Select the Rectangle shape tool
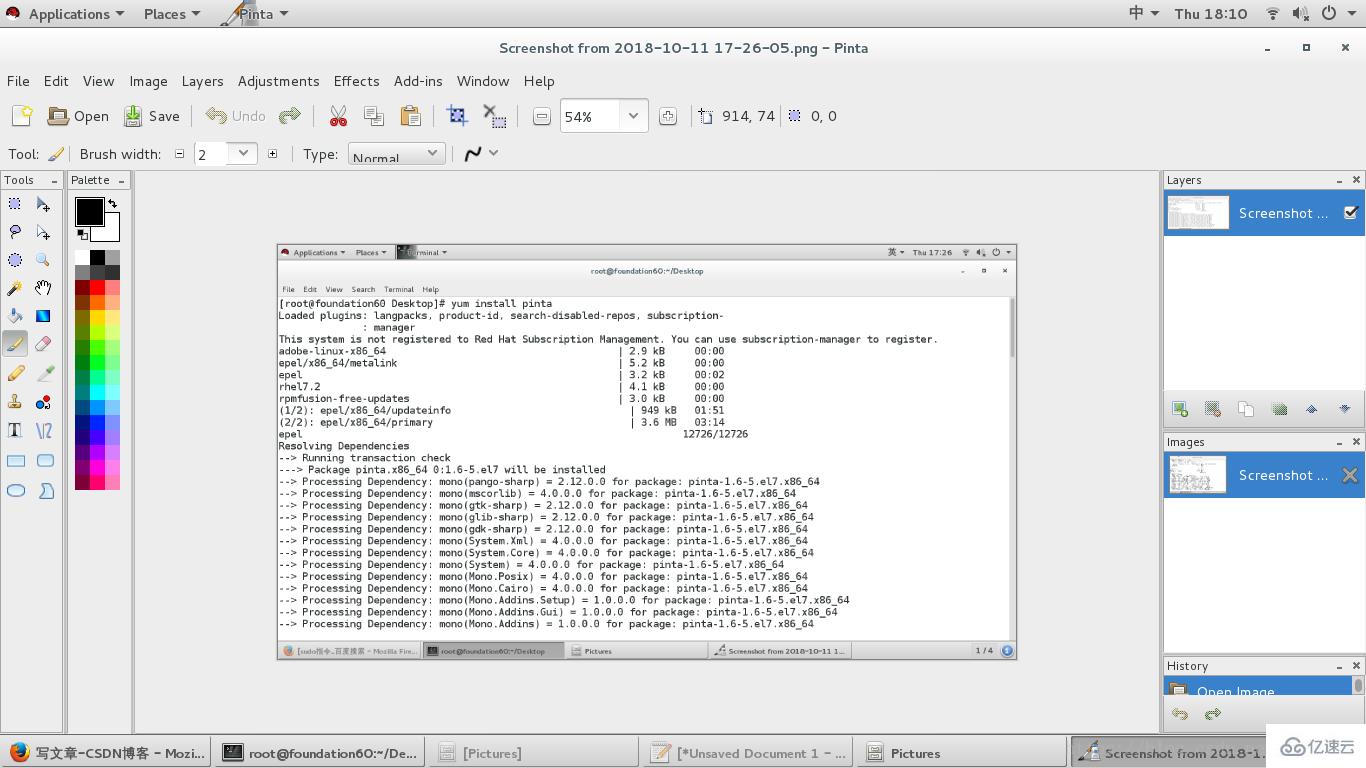Viewport: 1366px width, 768px height. 15,461
